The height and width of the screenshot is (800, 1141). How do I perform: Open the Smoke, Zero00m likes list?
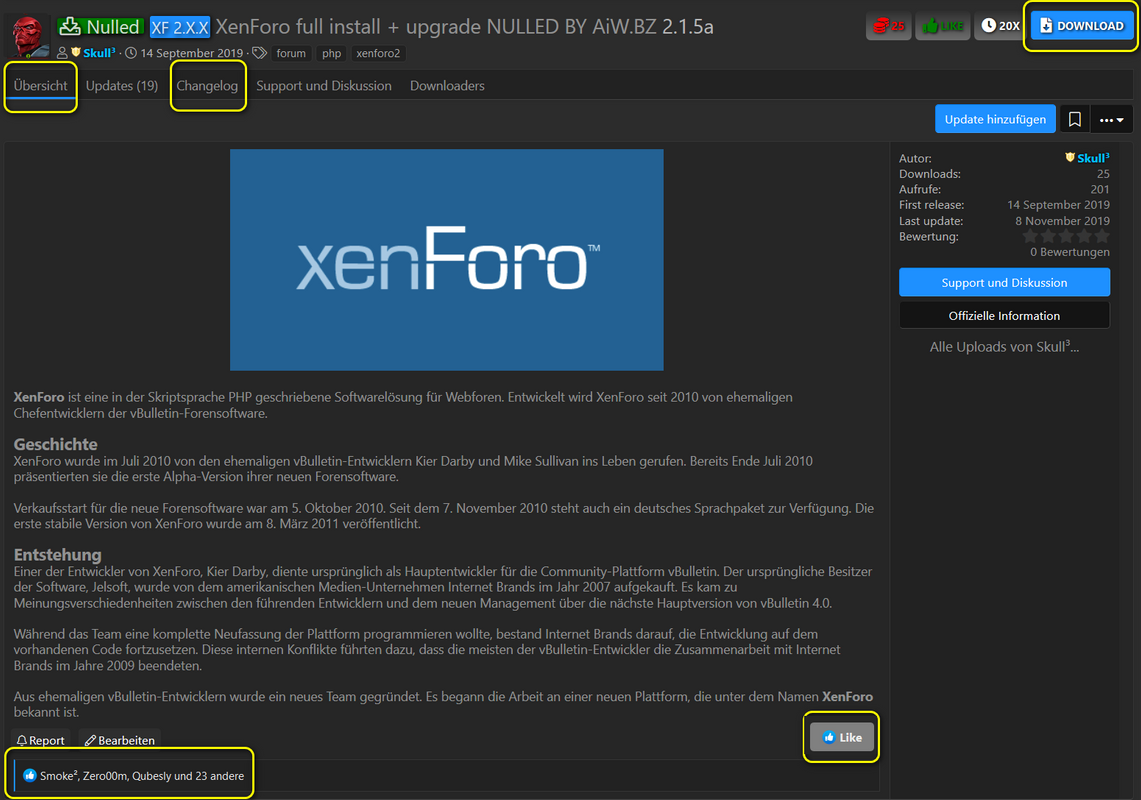point(142,776)
